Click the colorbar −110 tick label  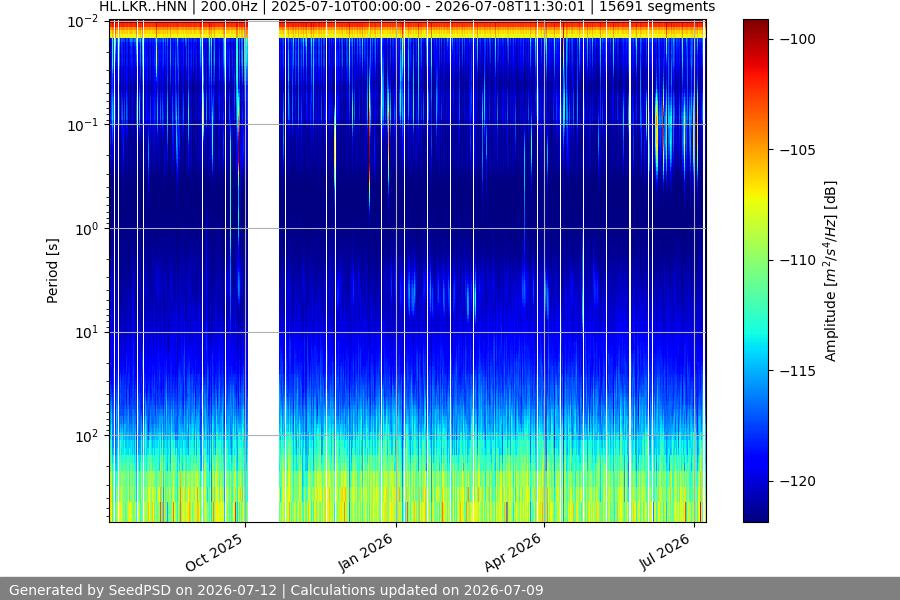[798, 260]
